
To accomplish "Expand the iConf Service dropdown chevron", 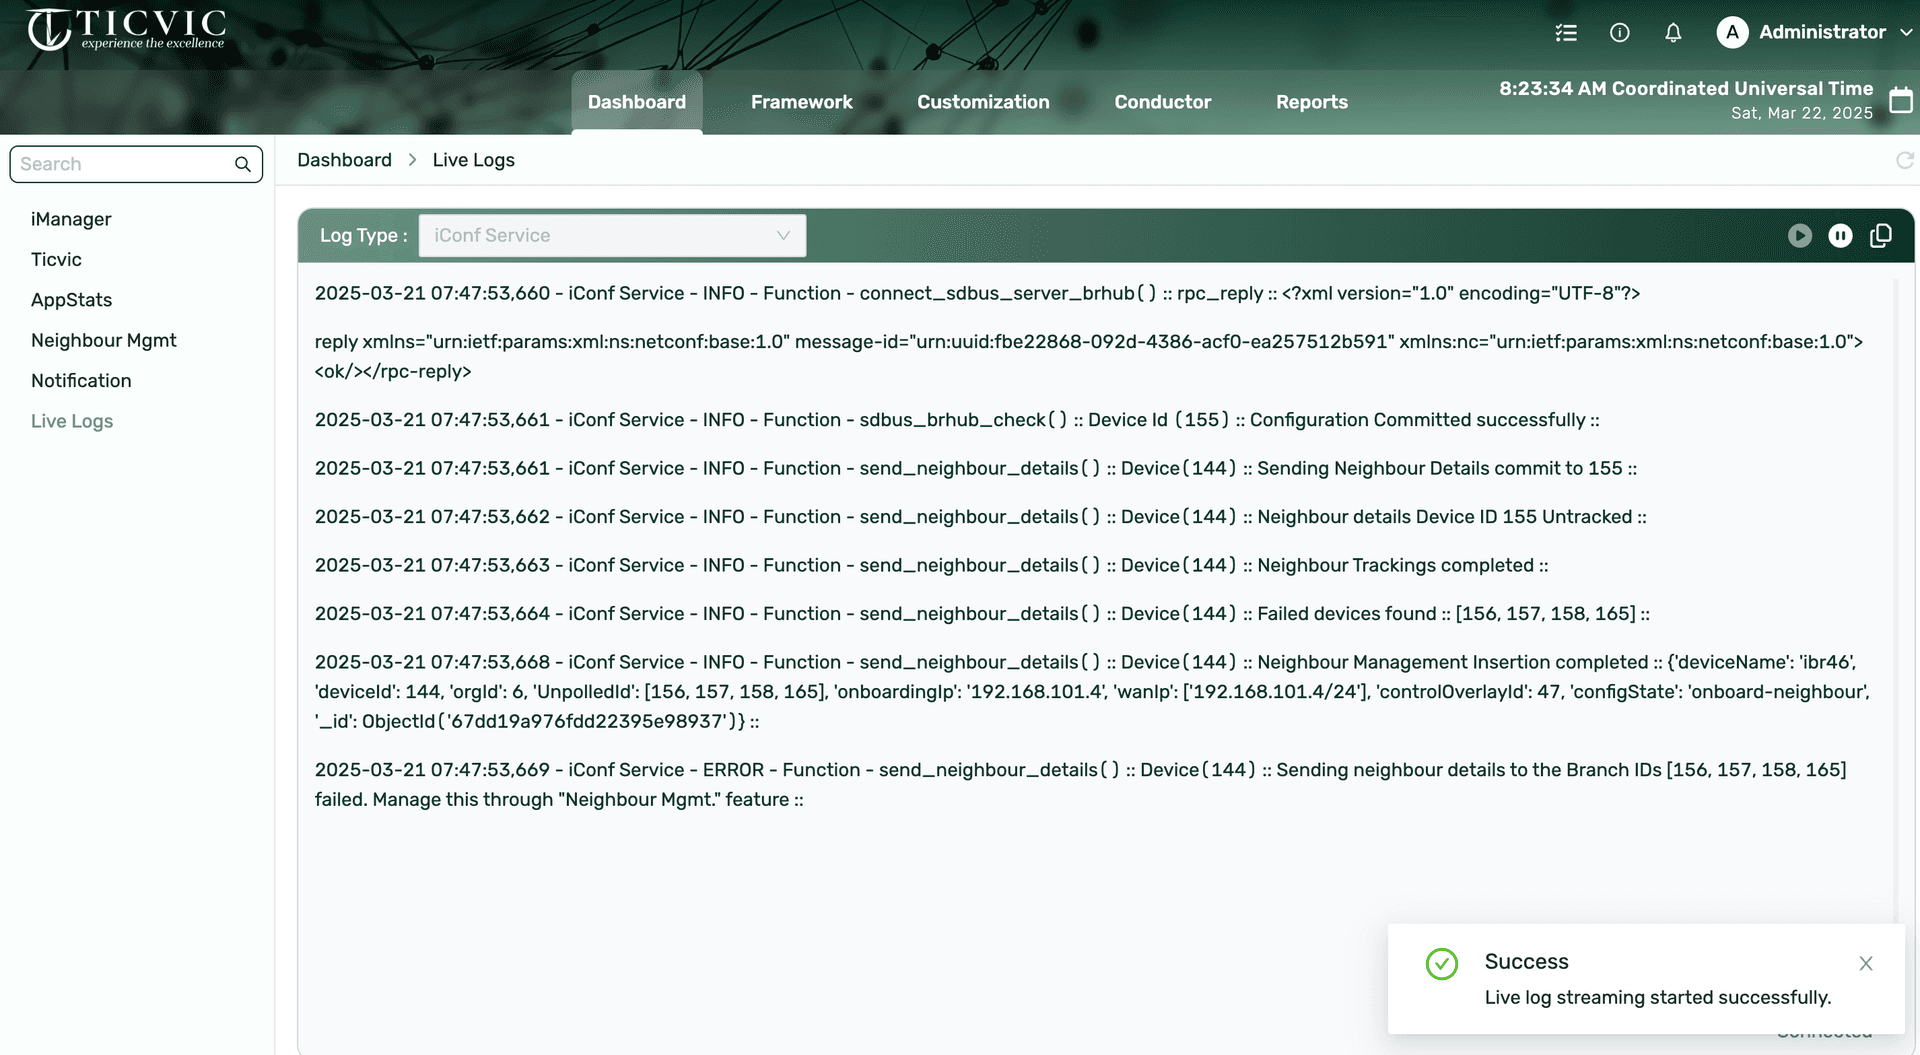I will (783, 235).
